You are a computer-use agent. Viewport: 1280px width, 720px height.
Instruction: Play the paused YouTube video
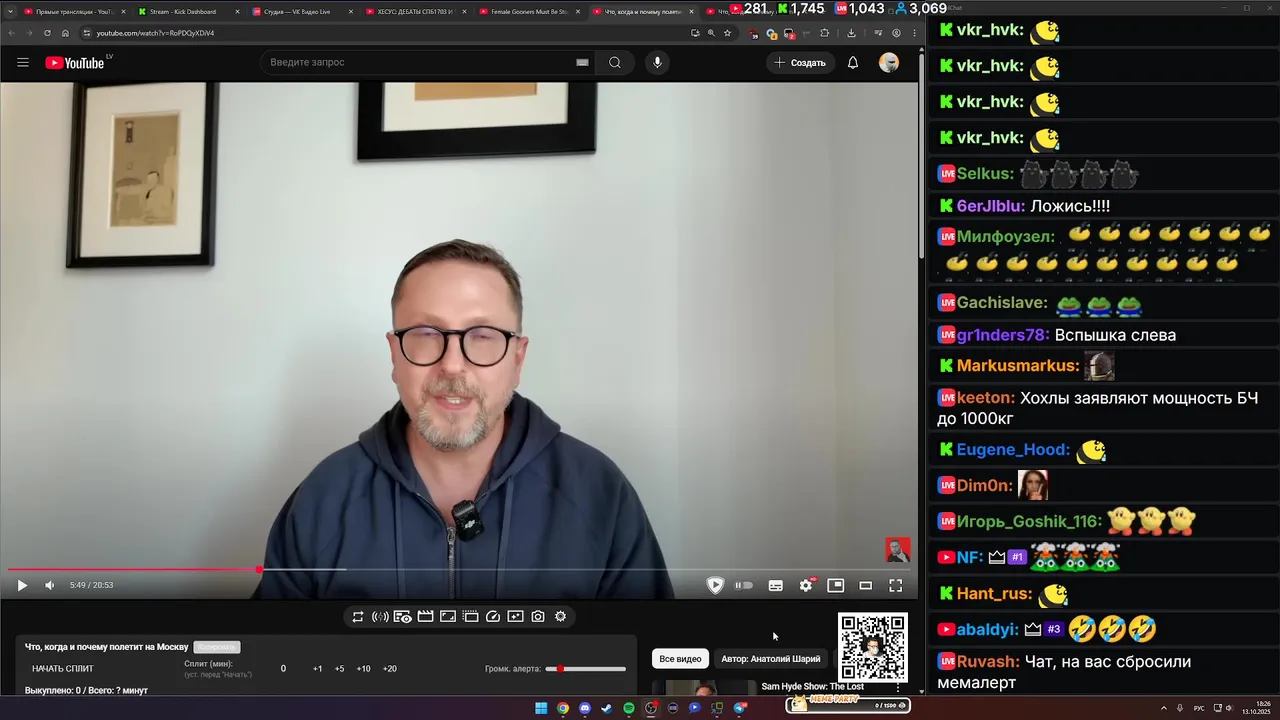[22, 585]
